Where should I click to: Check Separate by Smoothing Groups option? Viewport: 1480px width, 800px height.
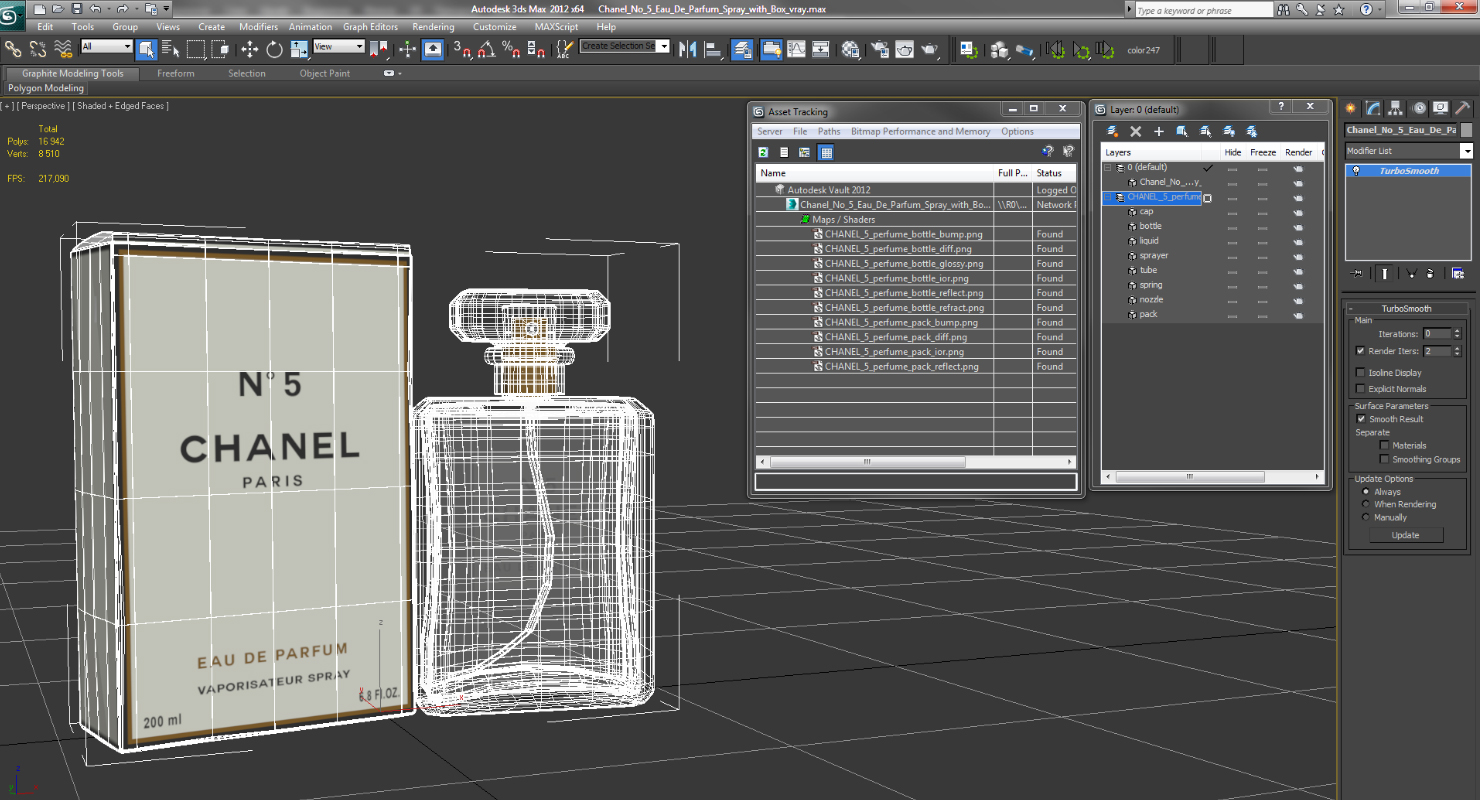[1384, 459]
